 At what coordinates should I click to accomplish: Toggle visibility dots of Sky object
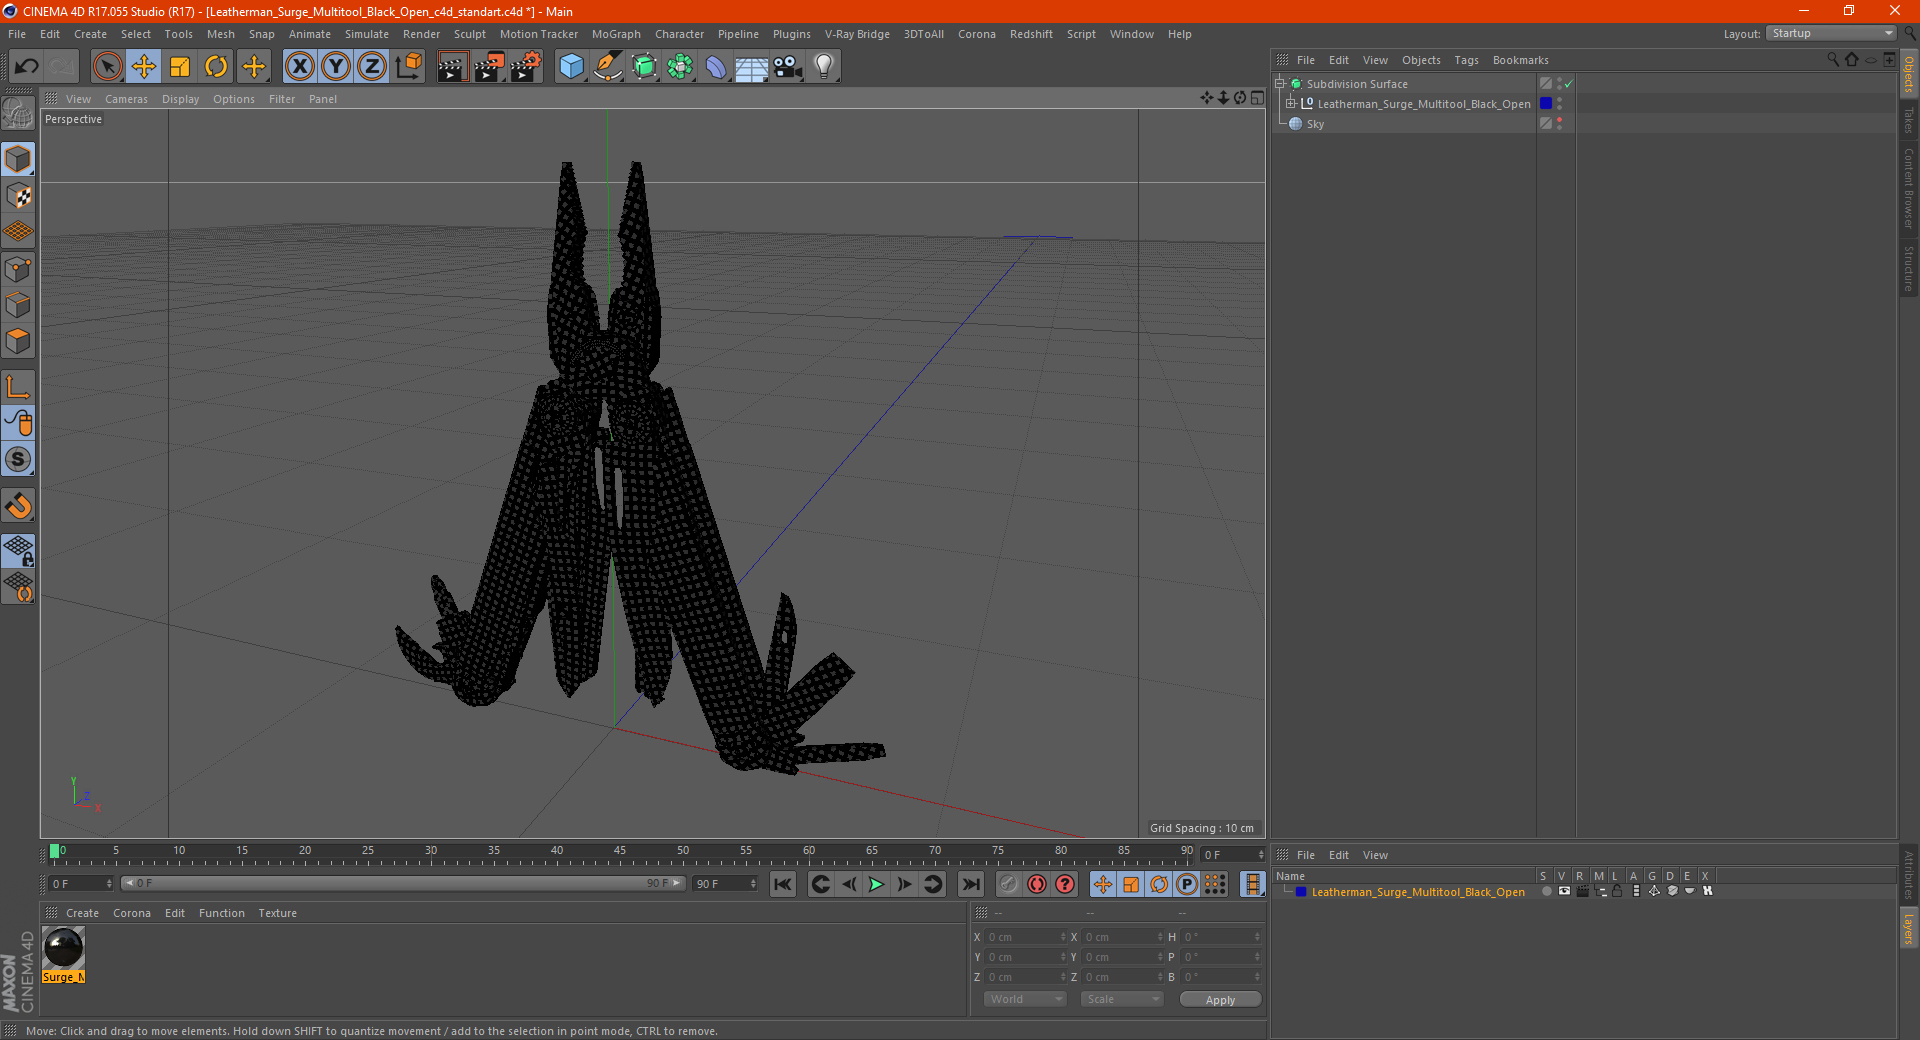[x=1559, y=124]
